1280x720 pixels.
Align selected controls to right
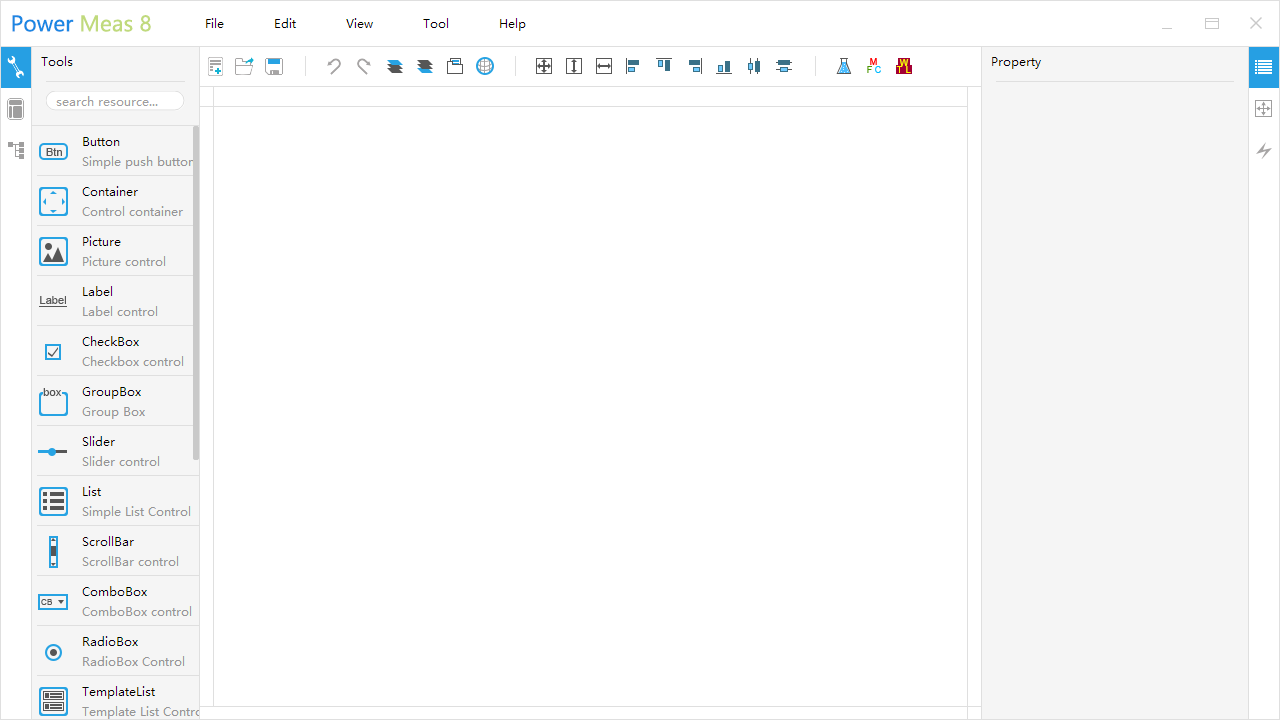[695, 67]
